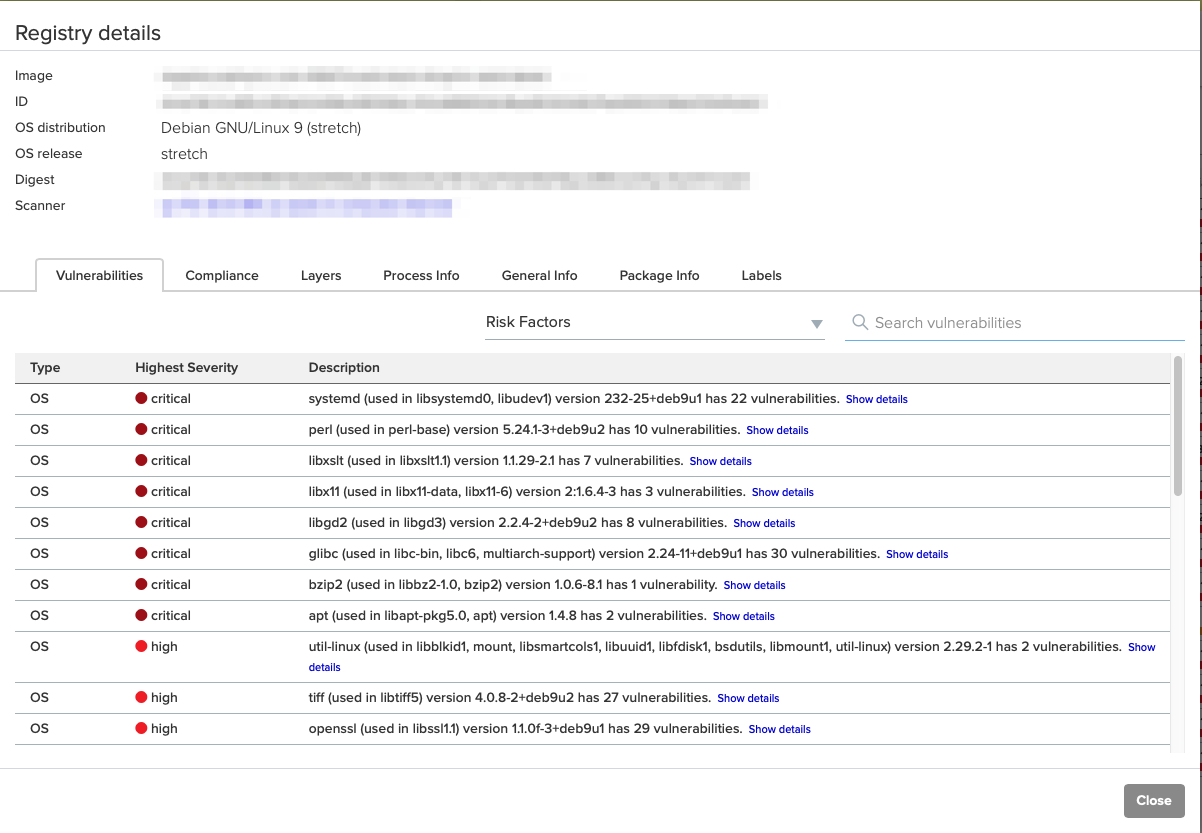Screen dimensions: 1202x833
Task: Show details for perl vulnerabilities
Action: coord(777,430)
